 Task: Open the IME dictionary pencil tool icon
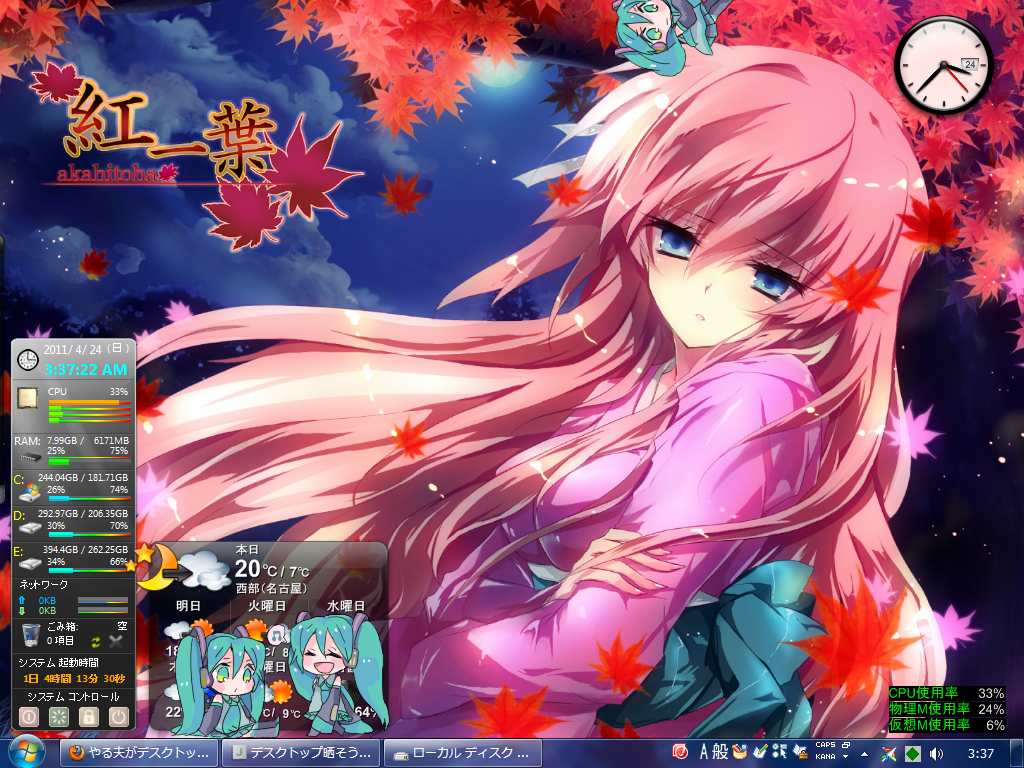pyautogui.click(x=760, y=752)
